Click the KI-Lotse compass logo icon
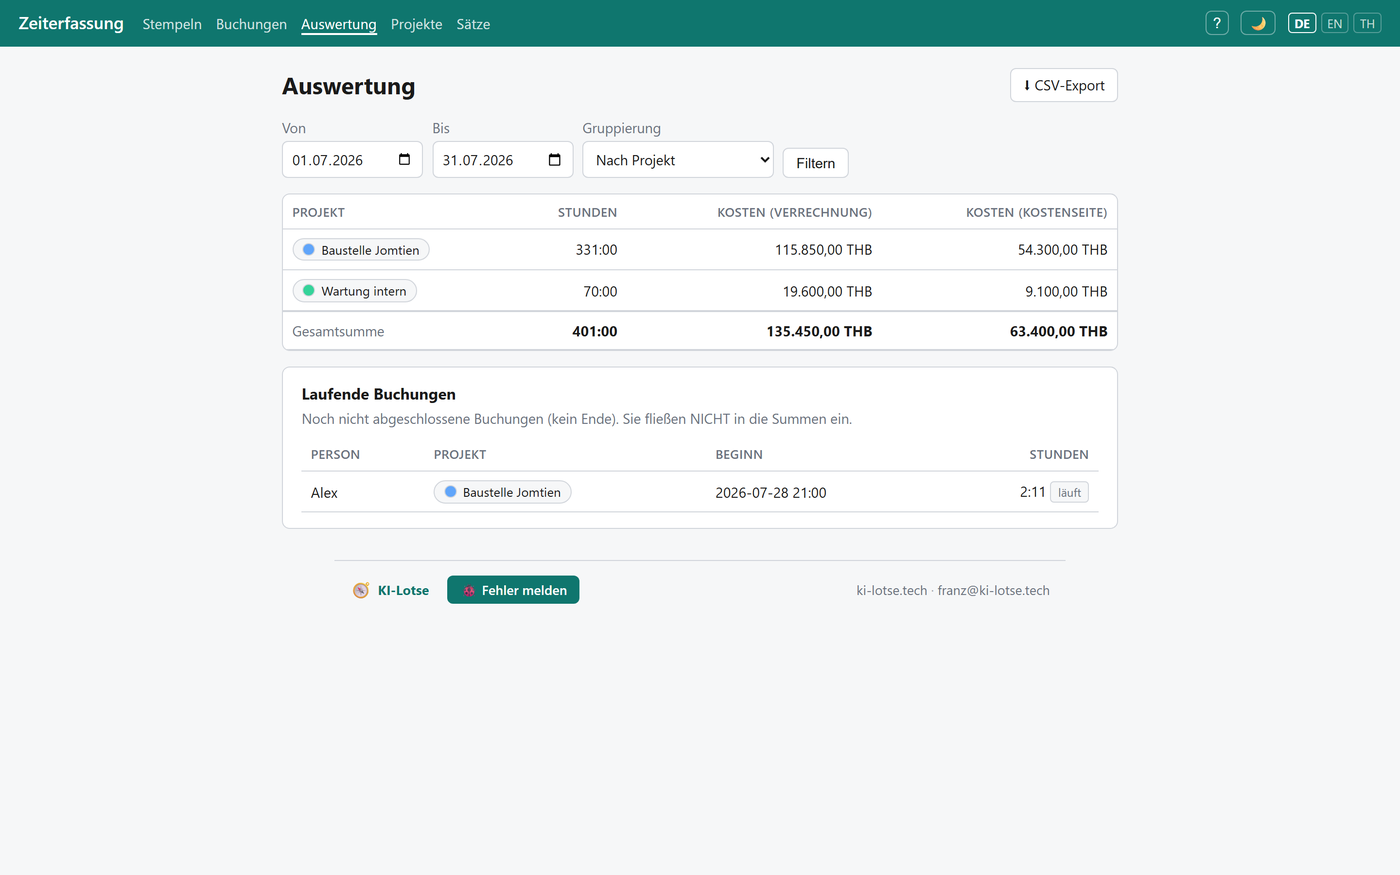The width and height of the screenshot is (1400, 875). pos(361,591)
